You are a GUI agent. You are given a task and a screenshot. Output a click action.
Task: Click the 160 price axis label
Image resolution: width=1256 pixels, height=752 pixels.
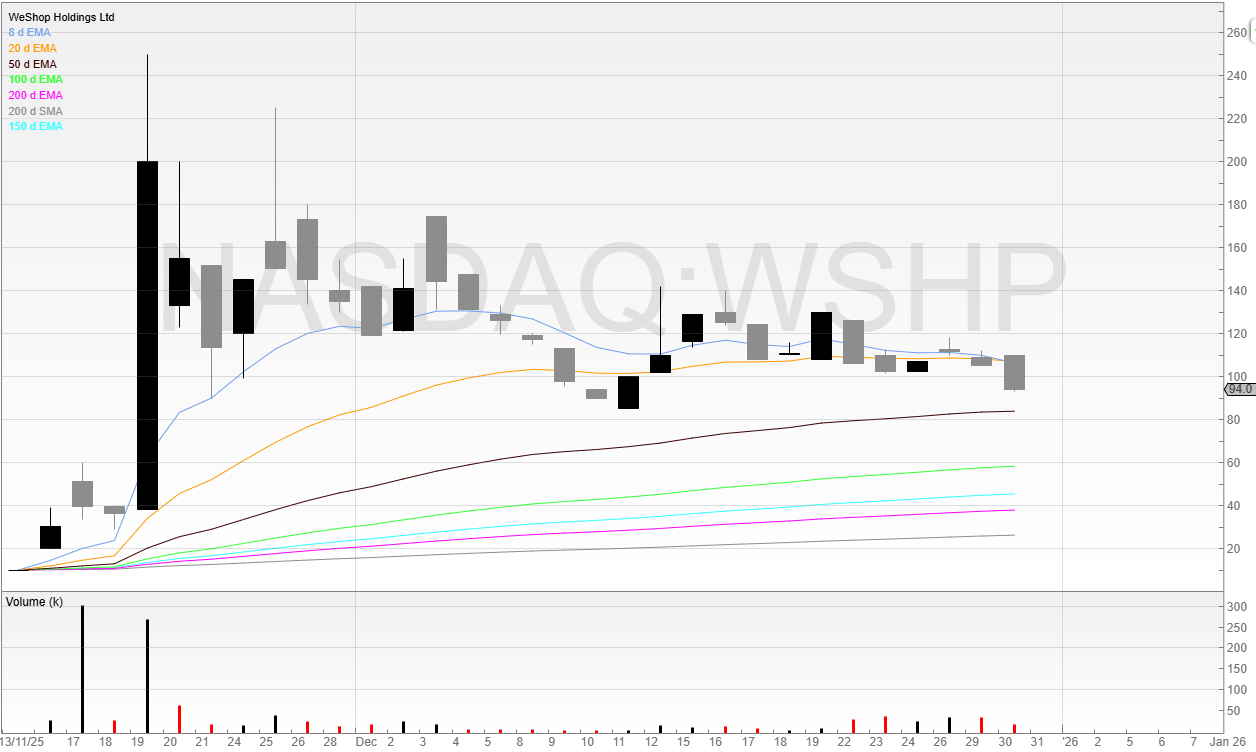click(1237, 248)
